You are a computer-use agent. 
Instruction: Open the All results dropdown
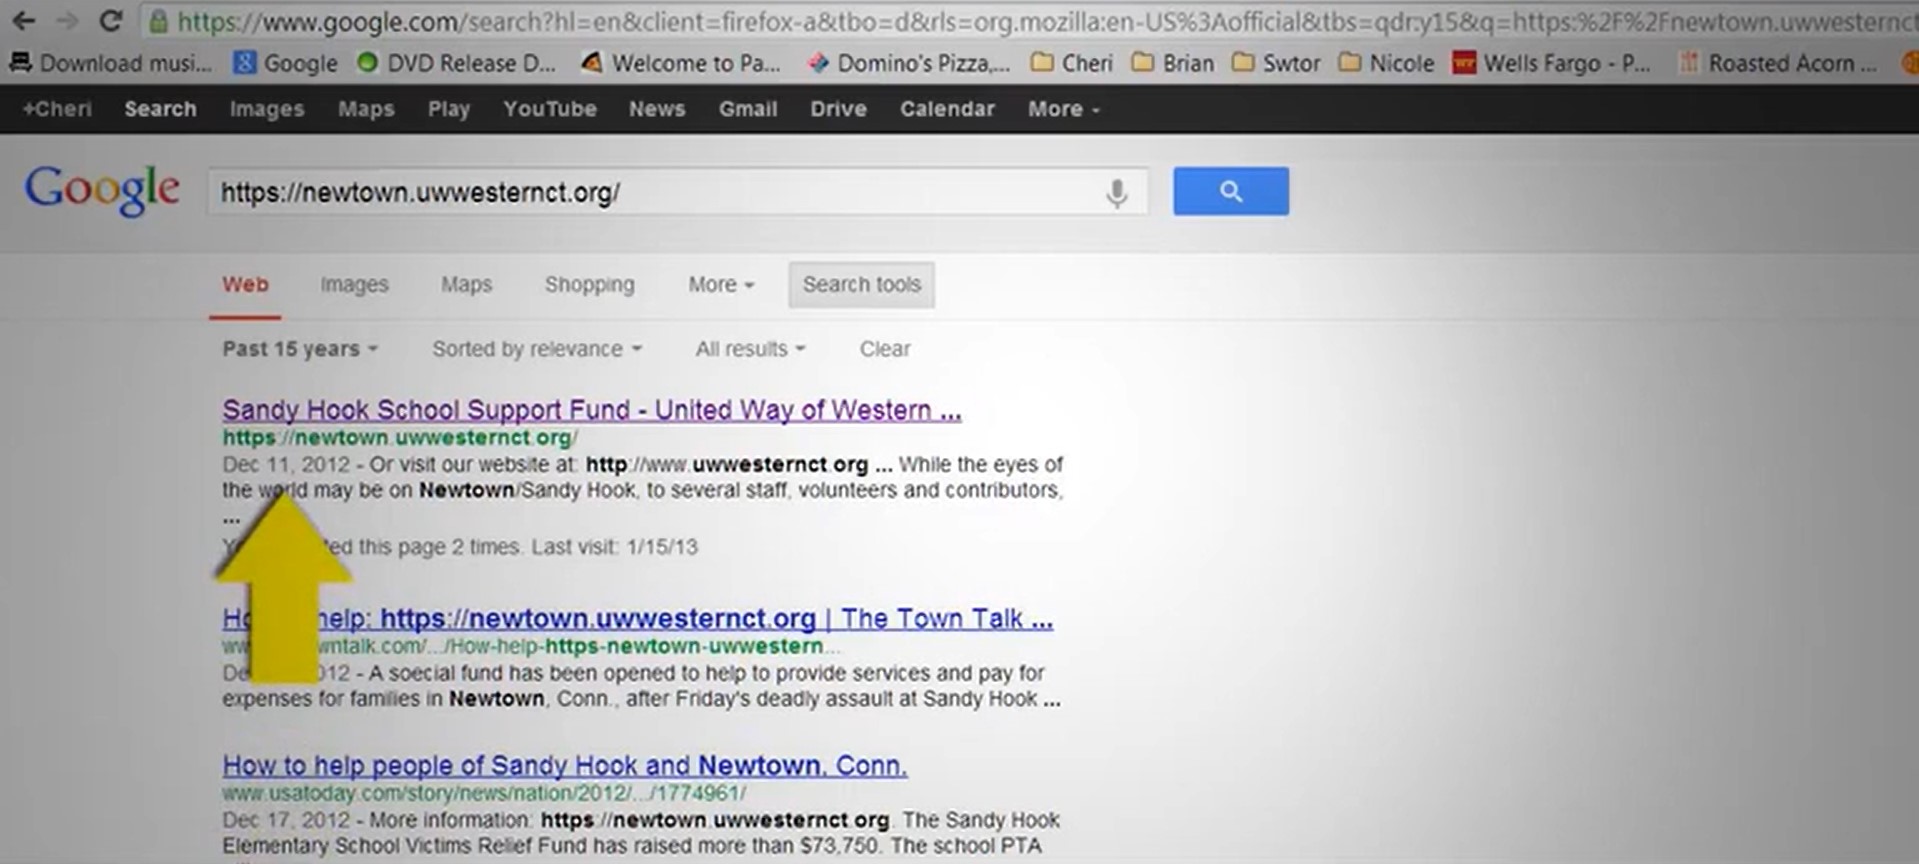pyautogui.click(x=751, y=349)
